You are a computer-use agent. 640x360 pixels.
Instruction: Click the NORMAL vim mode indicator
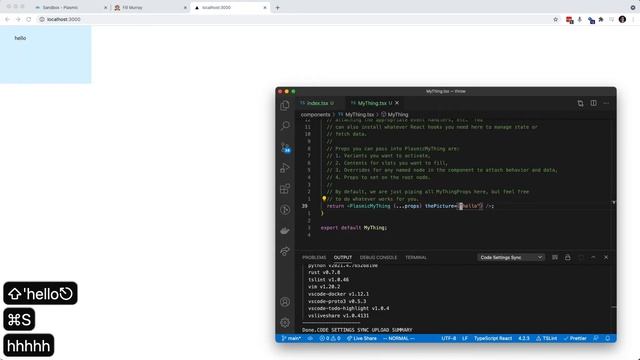tap(399, 338)
